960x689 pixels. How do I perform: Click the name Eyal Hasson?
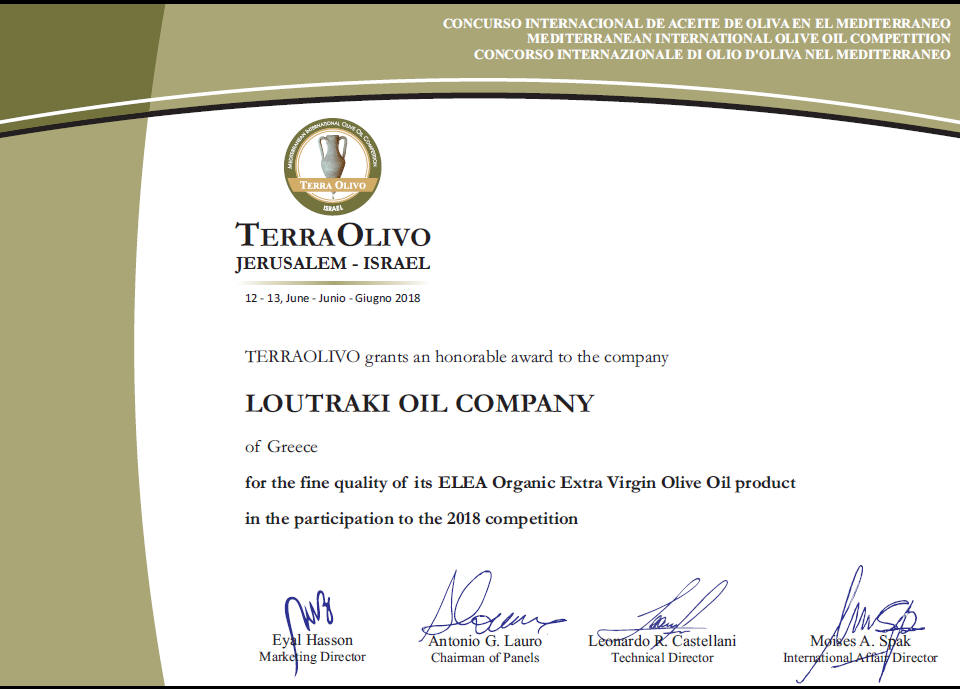pyautogui.click(x=312, y=640)
